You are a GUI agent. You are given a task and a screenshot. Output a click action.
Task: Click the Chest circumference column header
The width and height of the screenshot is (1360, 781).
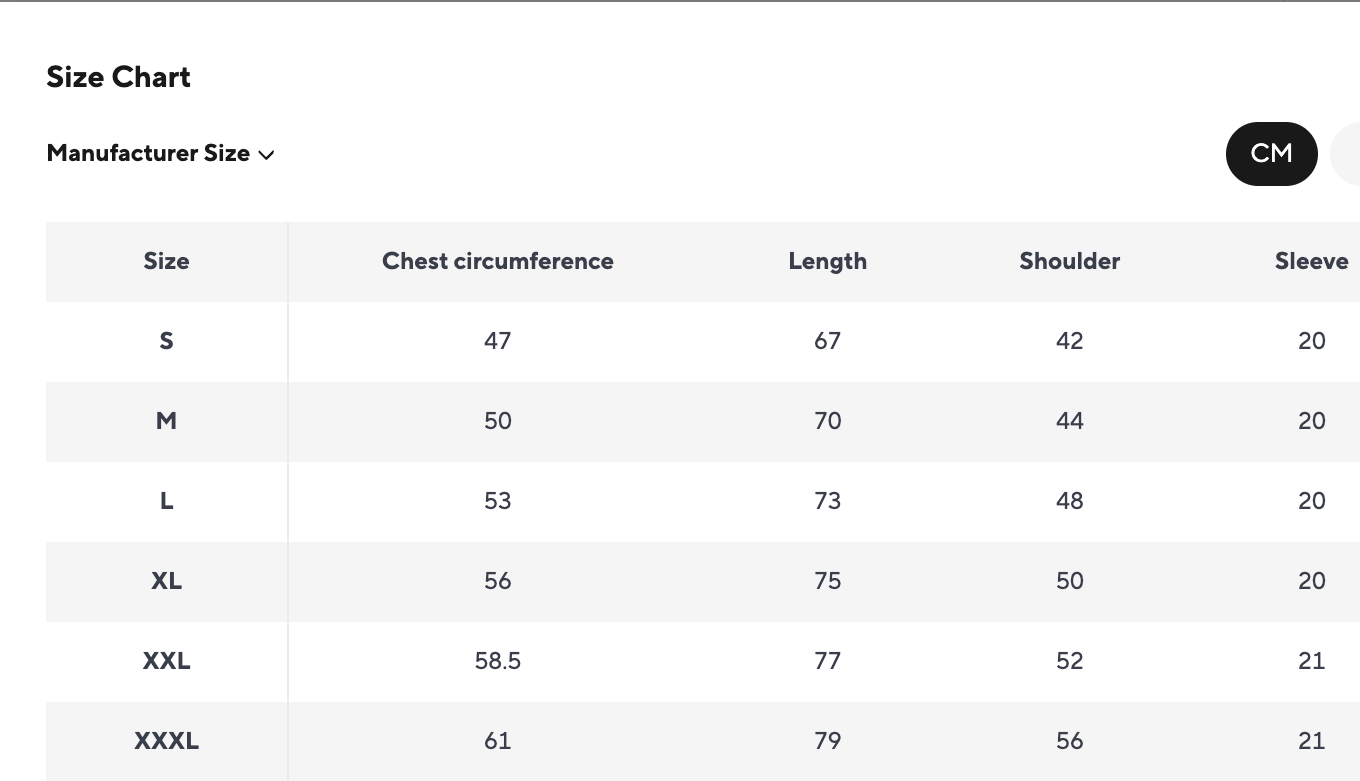[497, 261]
